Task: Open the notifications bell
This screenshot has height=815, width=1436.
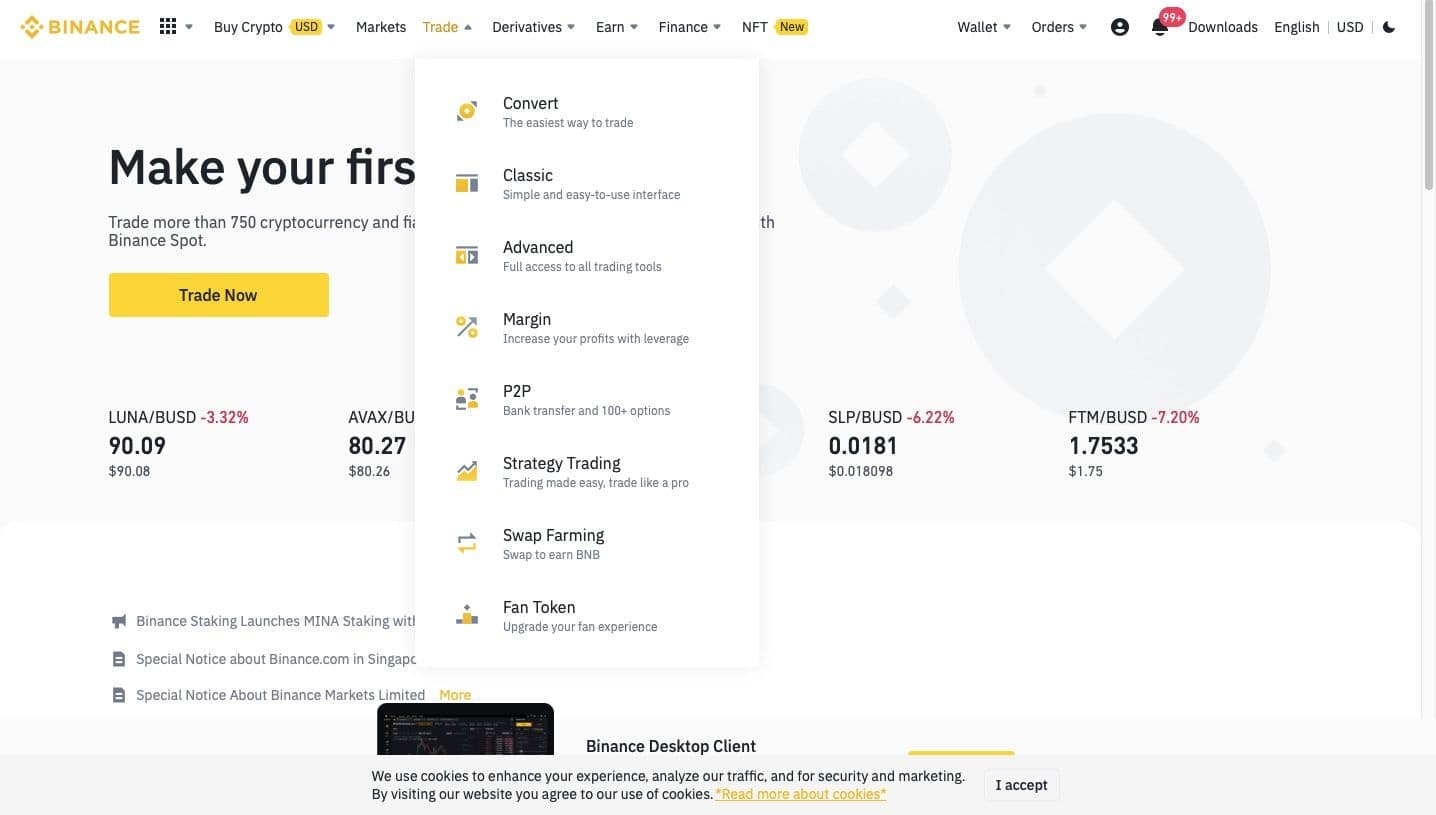Action: click(1160, 27)
